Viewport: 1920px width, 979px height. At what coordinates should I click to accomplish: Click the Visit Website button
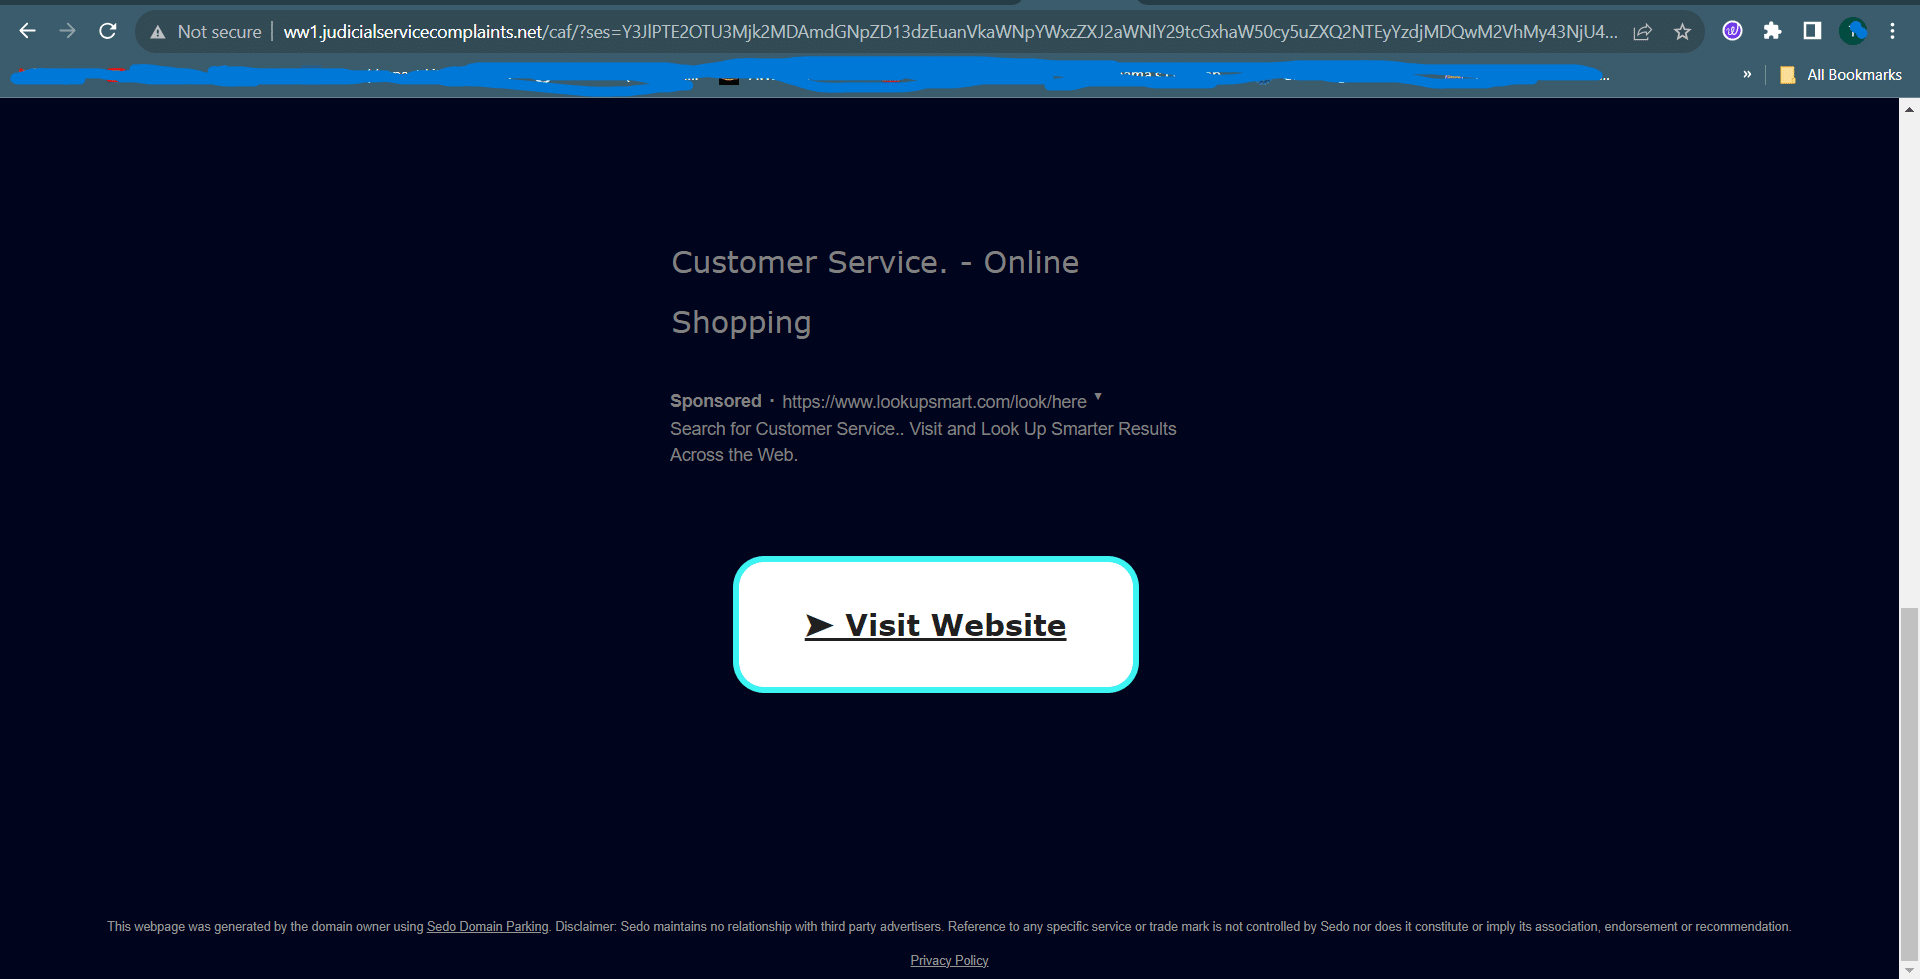pos(935,625)
